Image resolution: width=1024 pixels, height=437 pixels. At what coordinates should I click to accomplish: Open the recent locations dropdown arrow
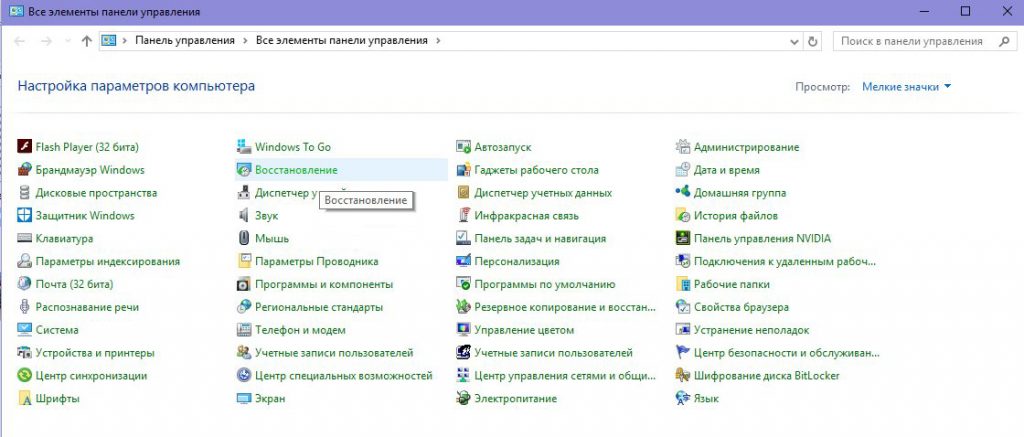[x=68, y=40]
